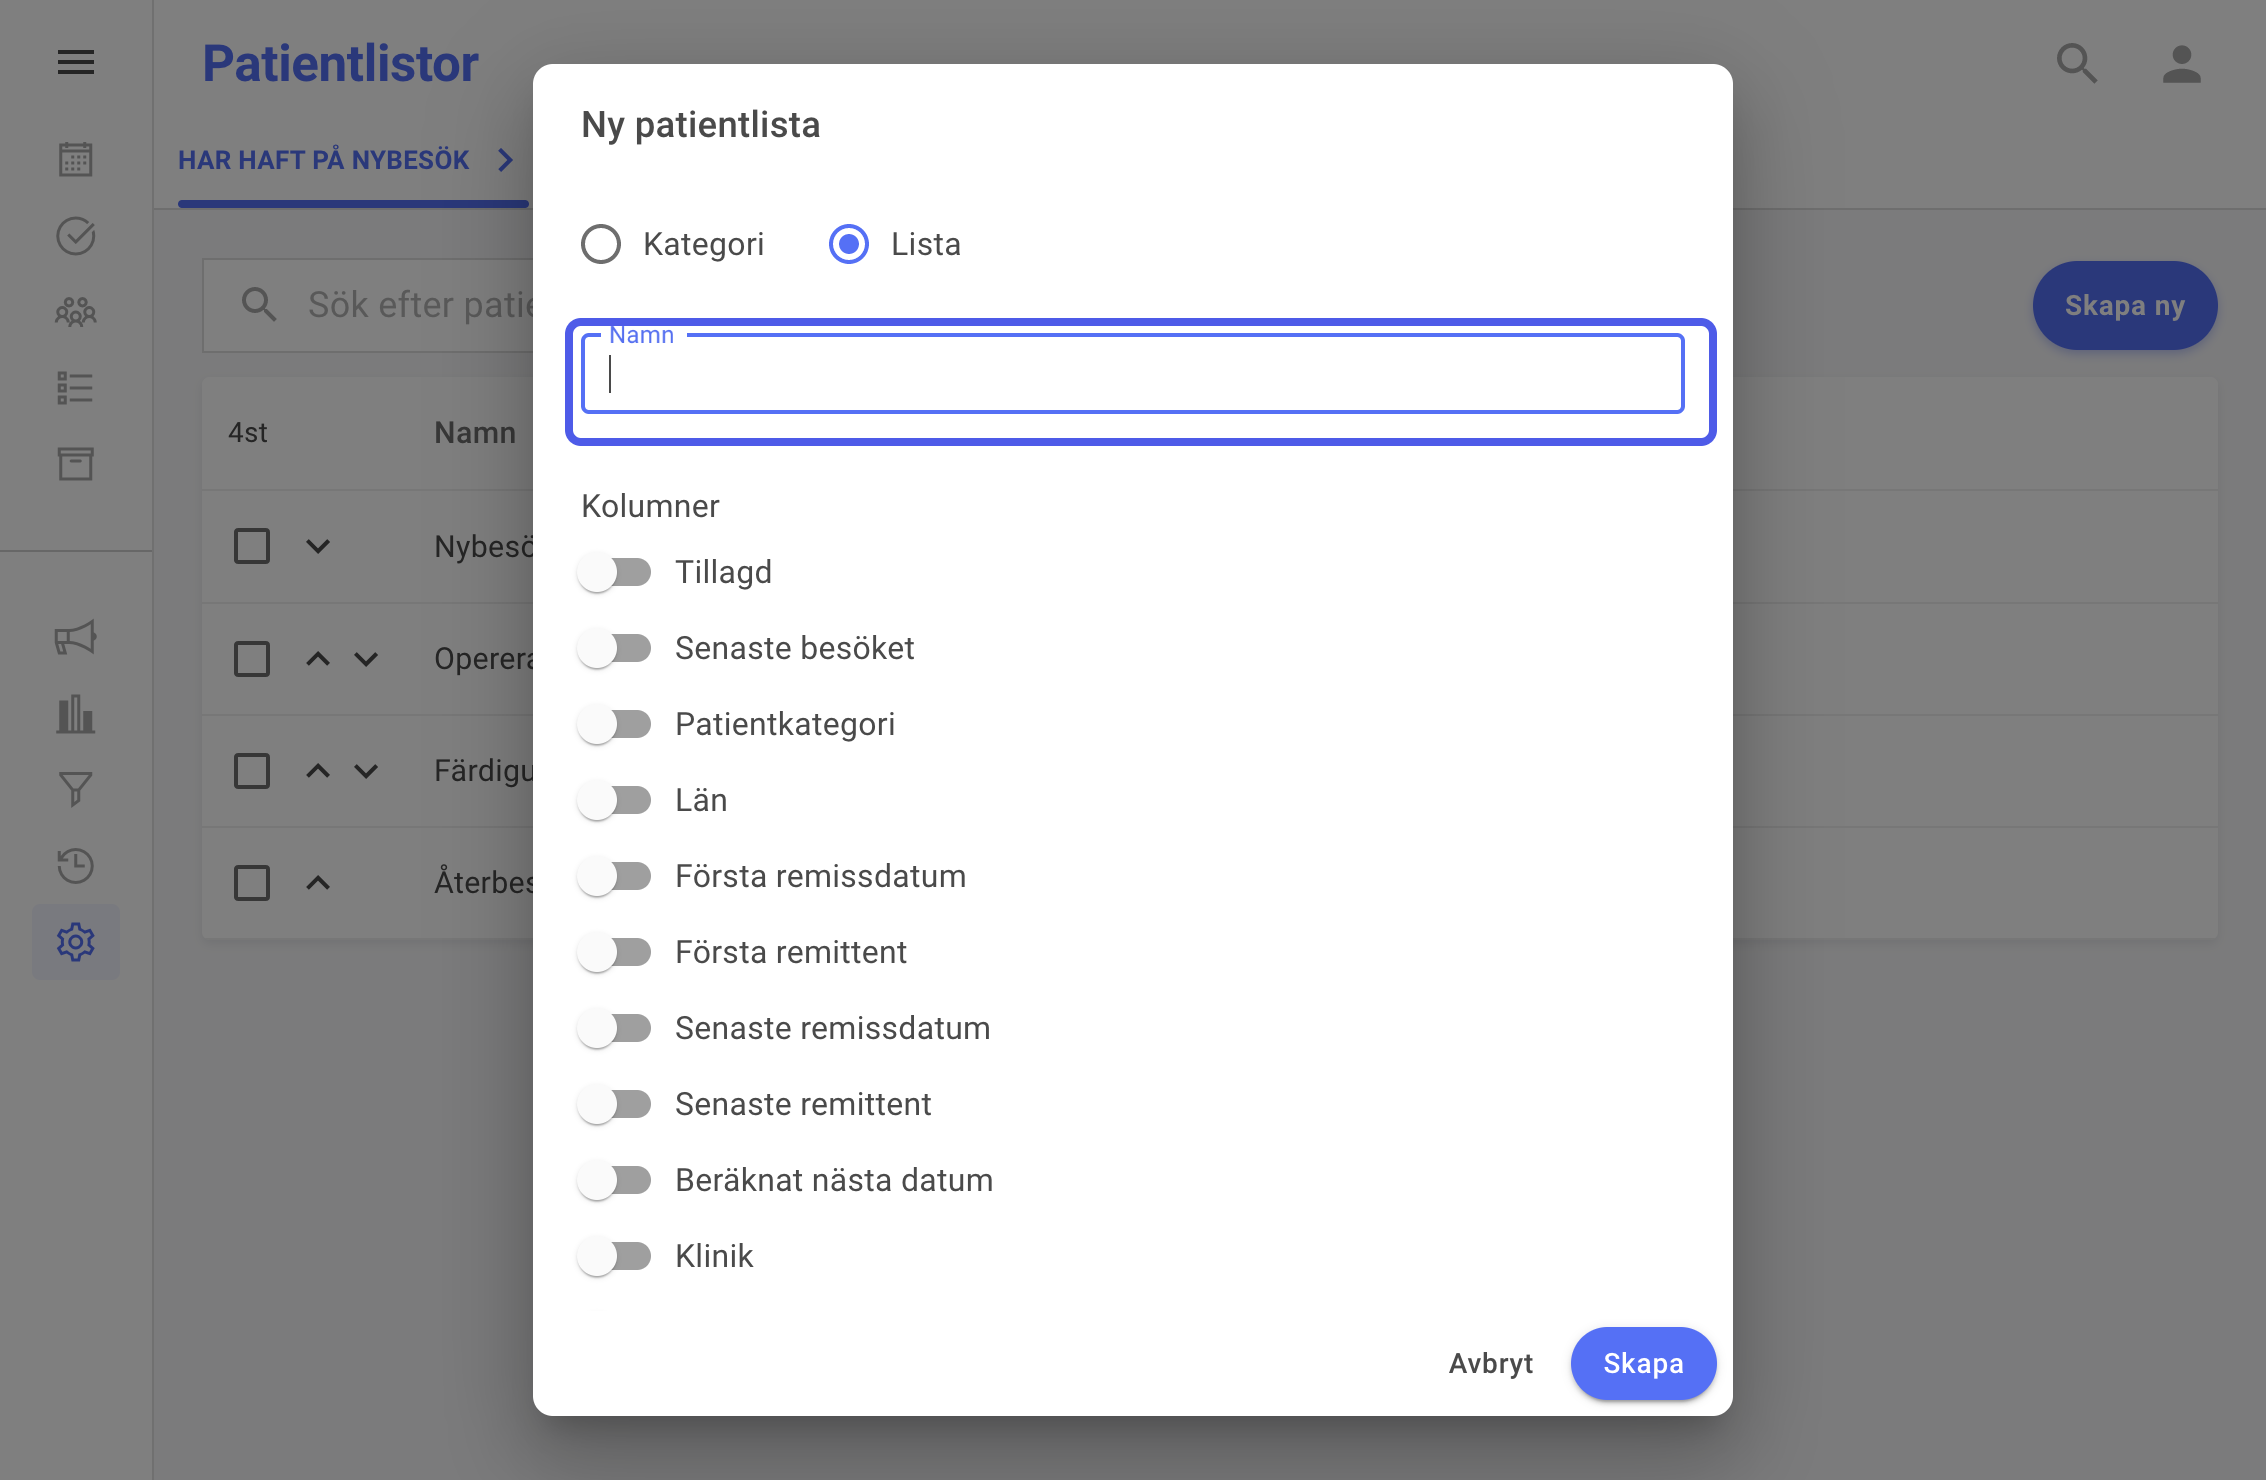Open the funnel filter sidebar icon
The width and height of the screenshot is (2266, 1480).
(x=76, y=790)
